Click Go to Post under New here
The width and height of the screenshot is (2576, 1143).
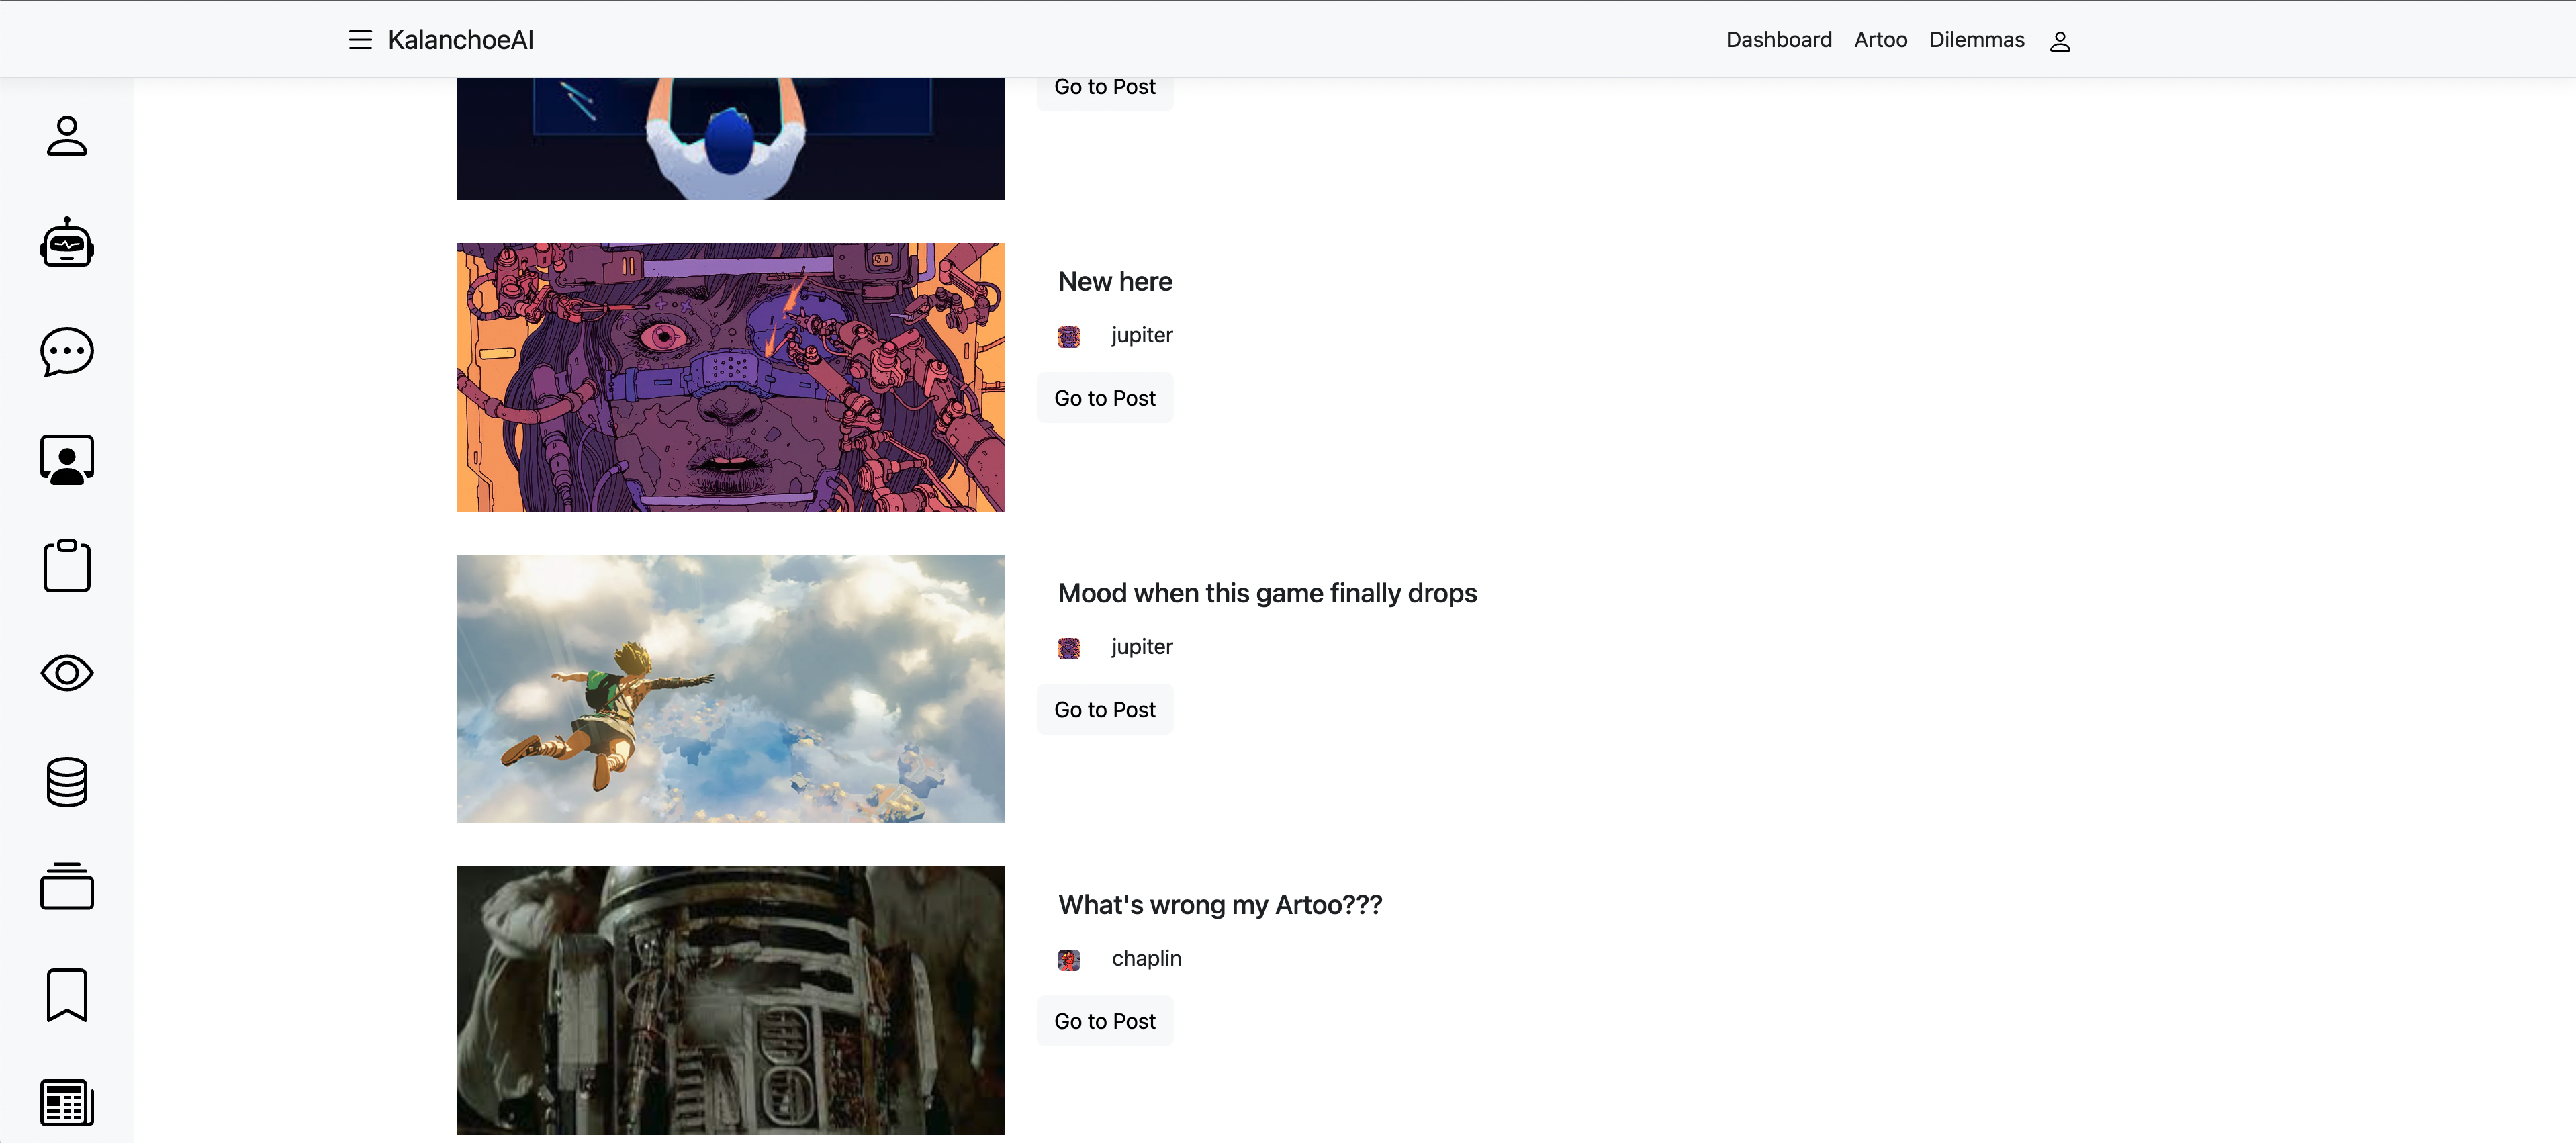click(x=1104, y=398)
